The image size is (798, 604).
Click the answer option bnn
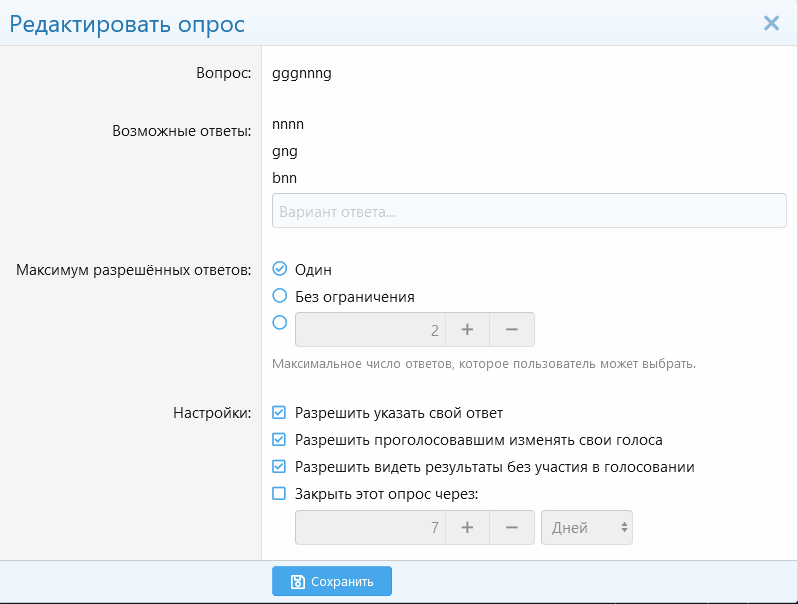click(284, 178)
